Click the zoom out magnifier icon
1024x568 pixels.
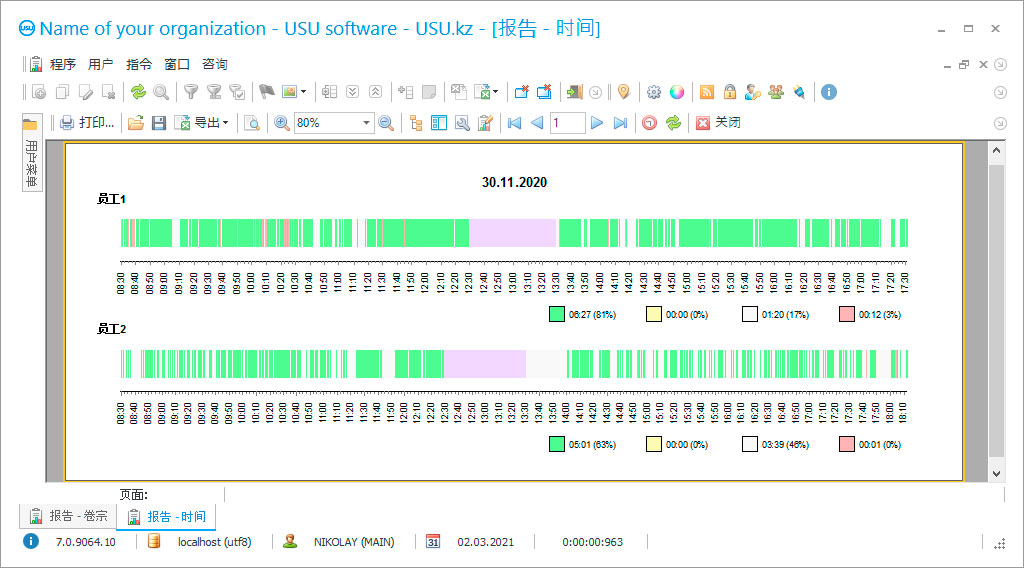[385, 123]
